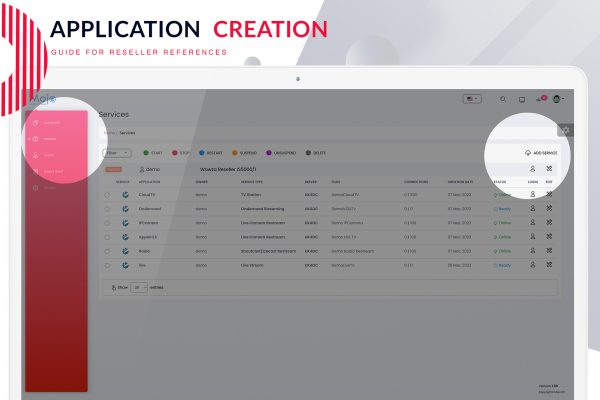Open the Show entries count dropdown
Viewport: 600px width, 400px height.
(139, 287)
